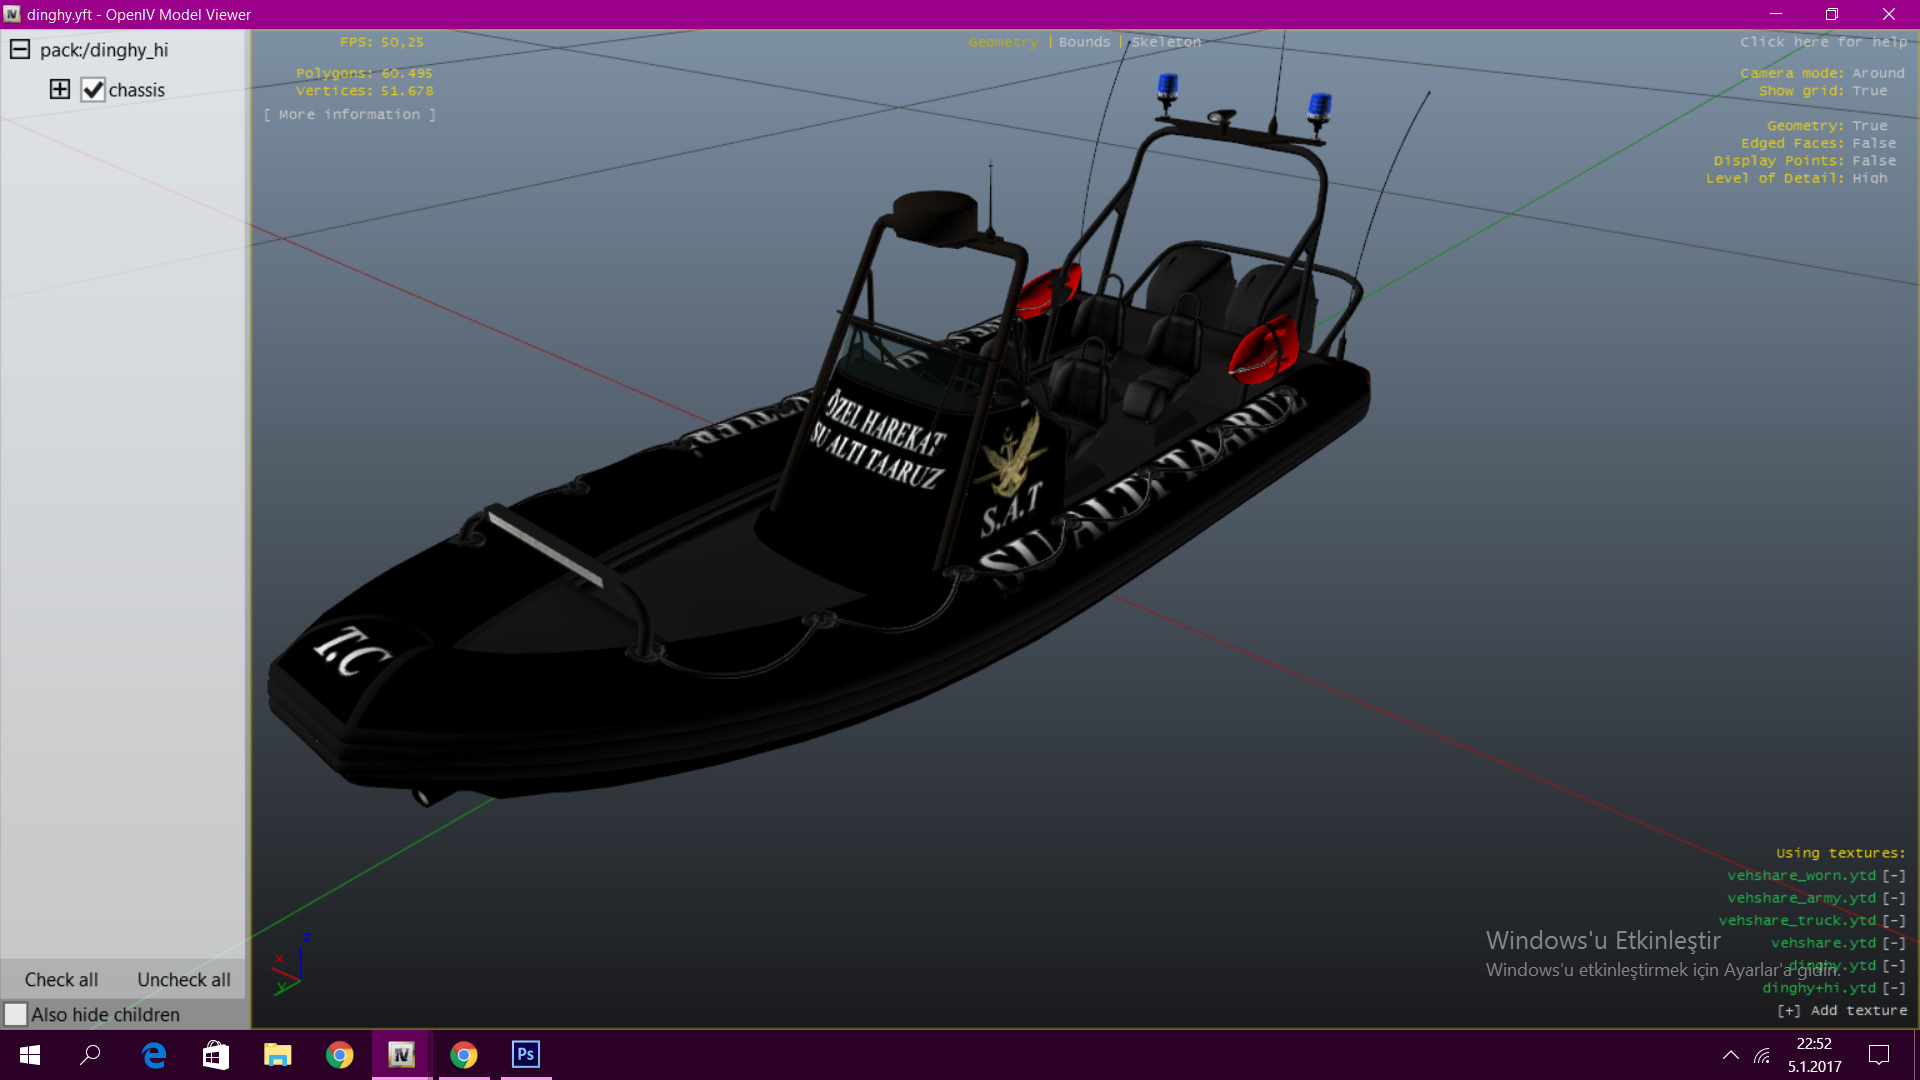1920x1080 pixels.
Task: Open the network tray icon
Action: pos(1763,1055)
